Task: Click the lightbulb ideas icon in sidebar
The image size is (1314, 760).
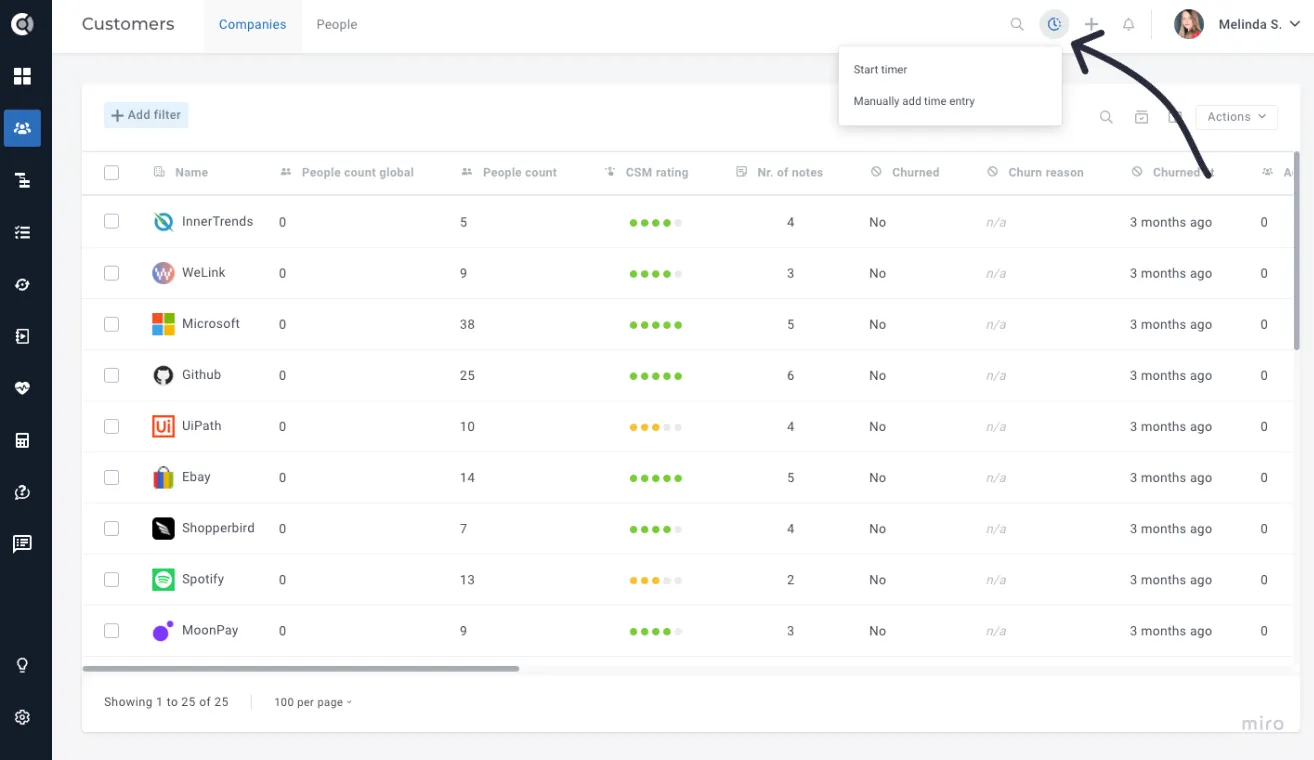Action: (x=22, y=665)
